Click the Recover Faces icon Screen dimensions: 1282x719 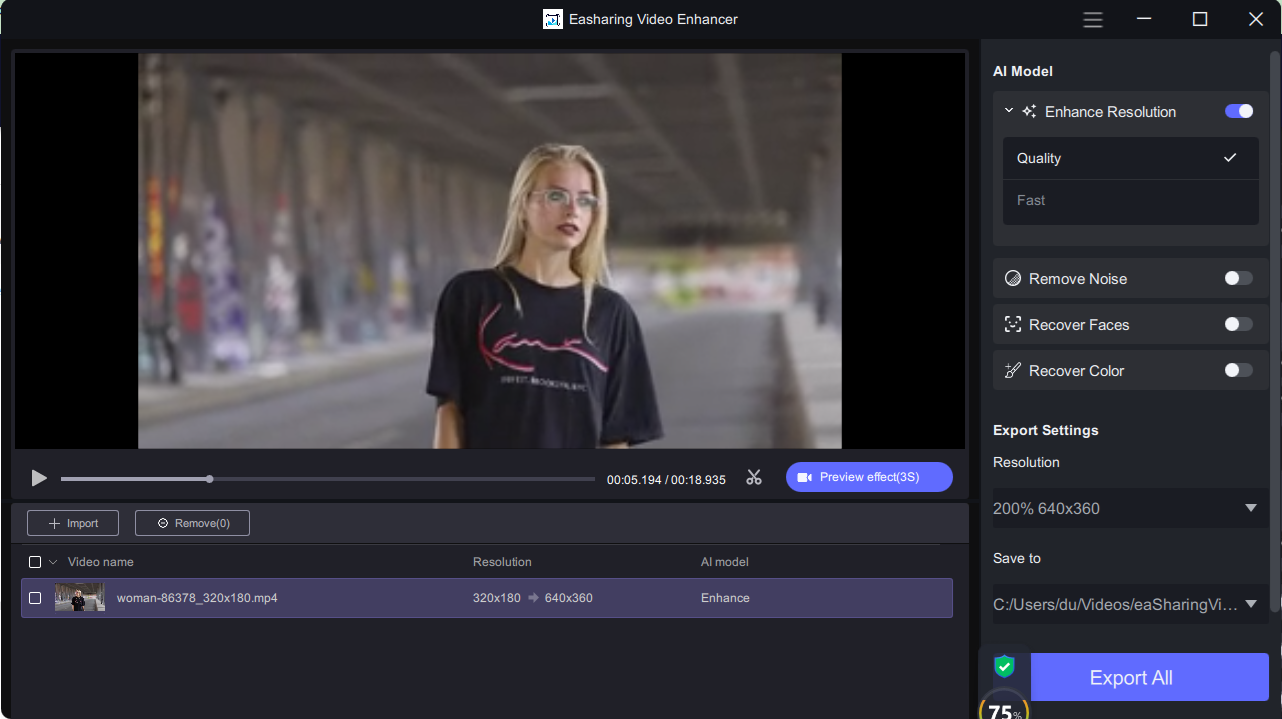(1013, 325)
